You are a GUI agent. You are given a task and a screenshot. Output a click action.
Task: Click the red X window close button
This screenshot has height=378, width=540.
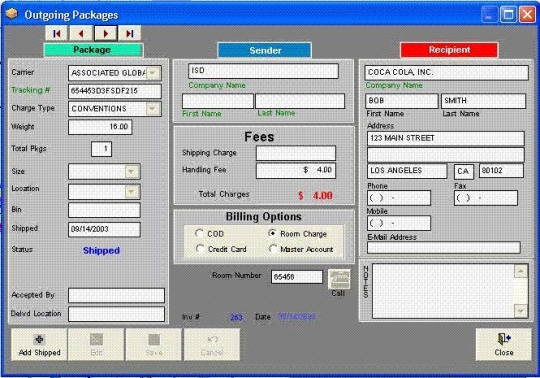tap(527, 15)
